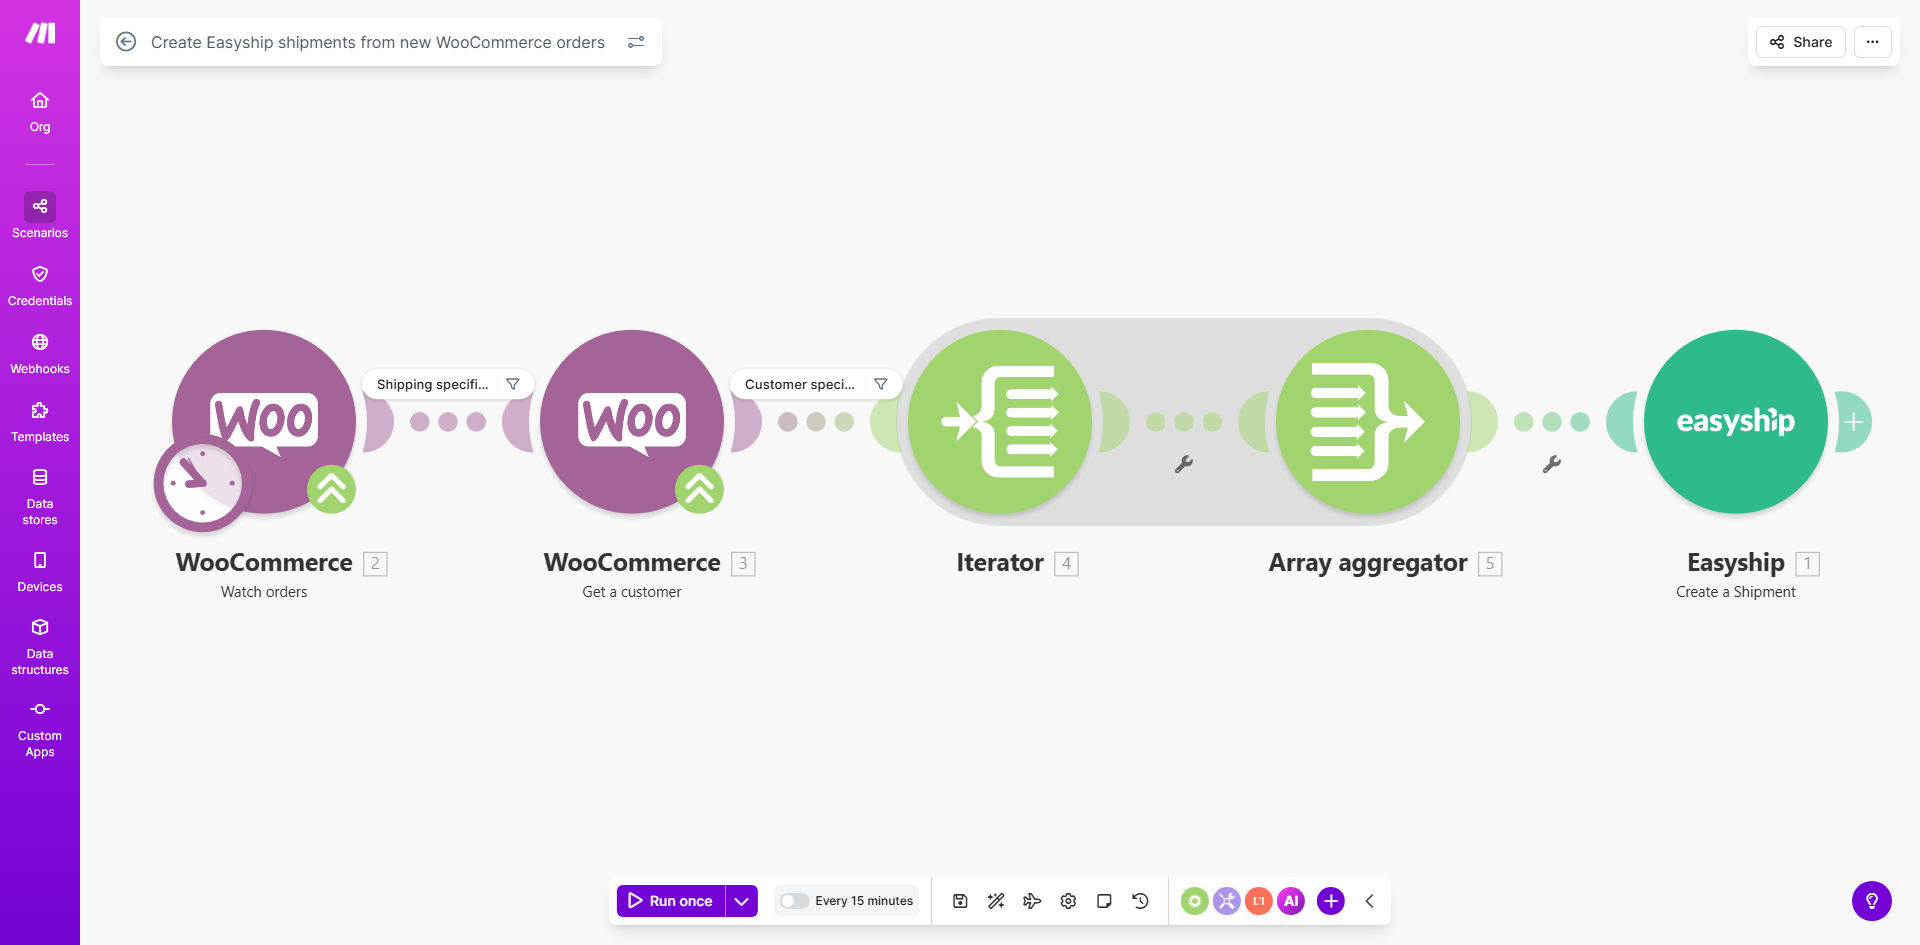This screenshot has height=945, width=1920.
Task: Click filter icon on Customer filter
Action: coord(881,384)
